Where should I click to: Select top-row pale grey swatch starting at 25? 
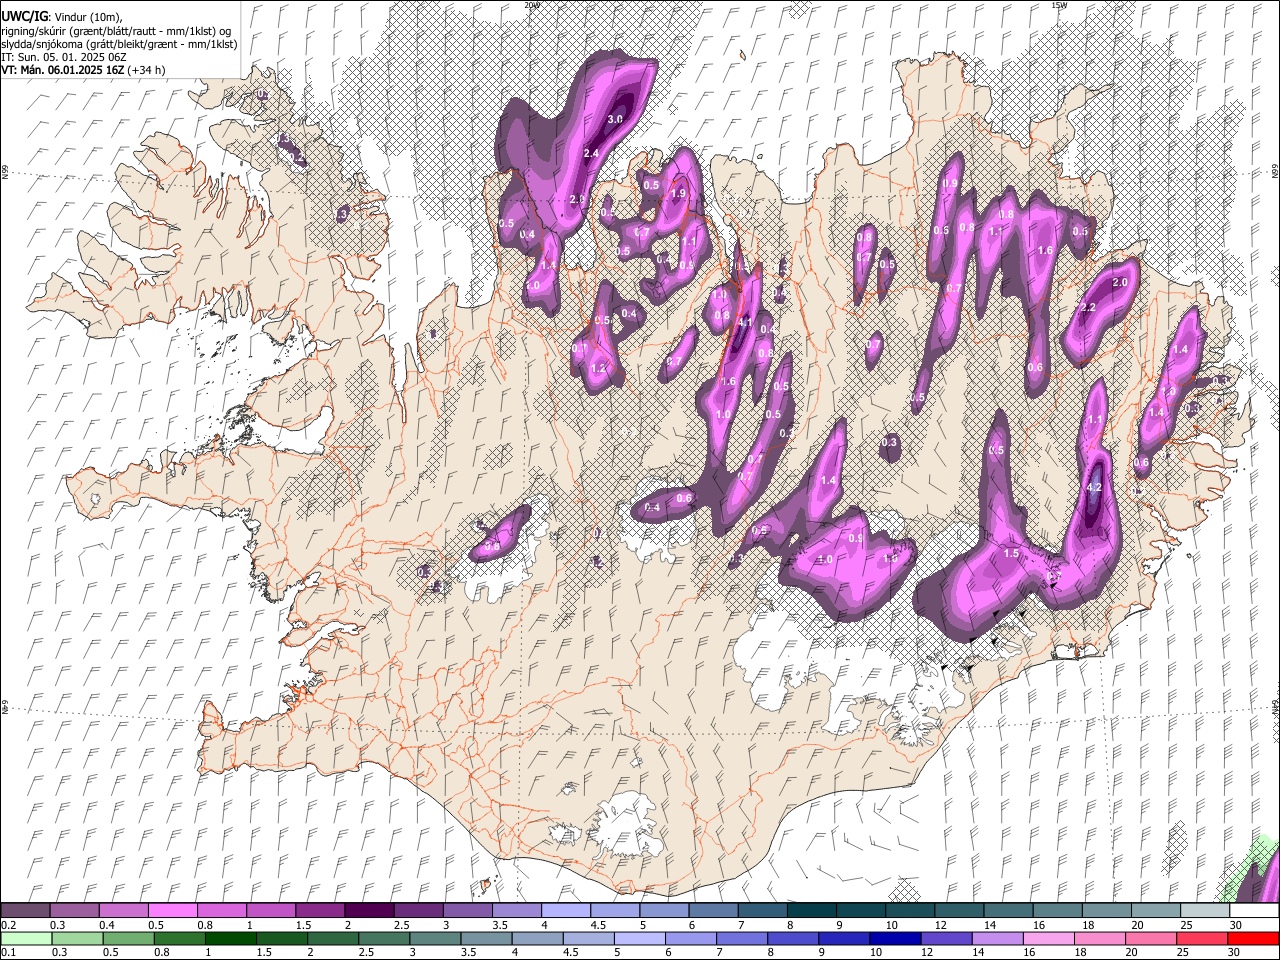click(x=1205, y=911)
